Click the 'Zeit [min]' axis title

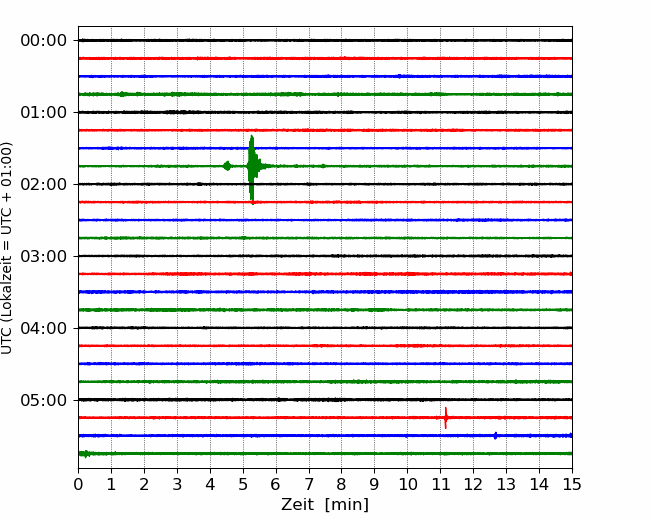coord(325,505)
